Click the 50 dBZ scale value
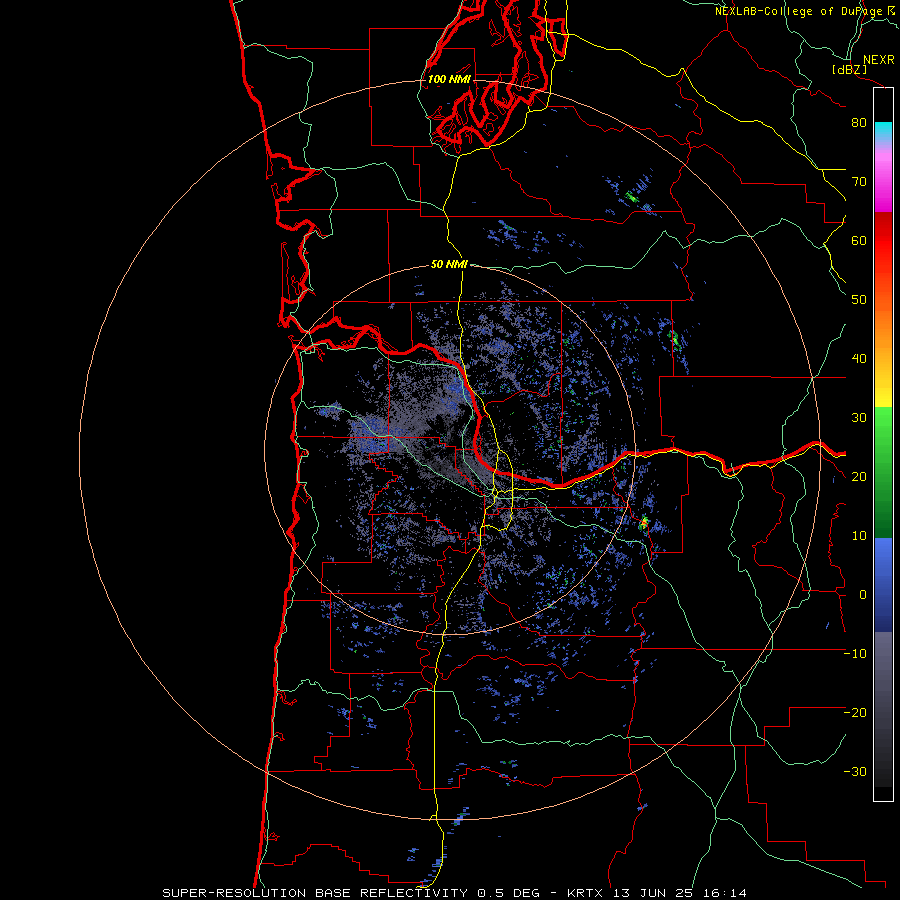 coord(859,300)
